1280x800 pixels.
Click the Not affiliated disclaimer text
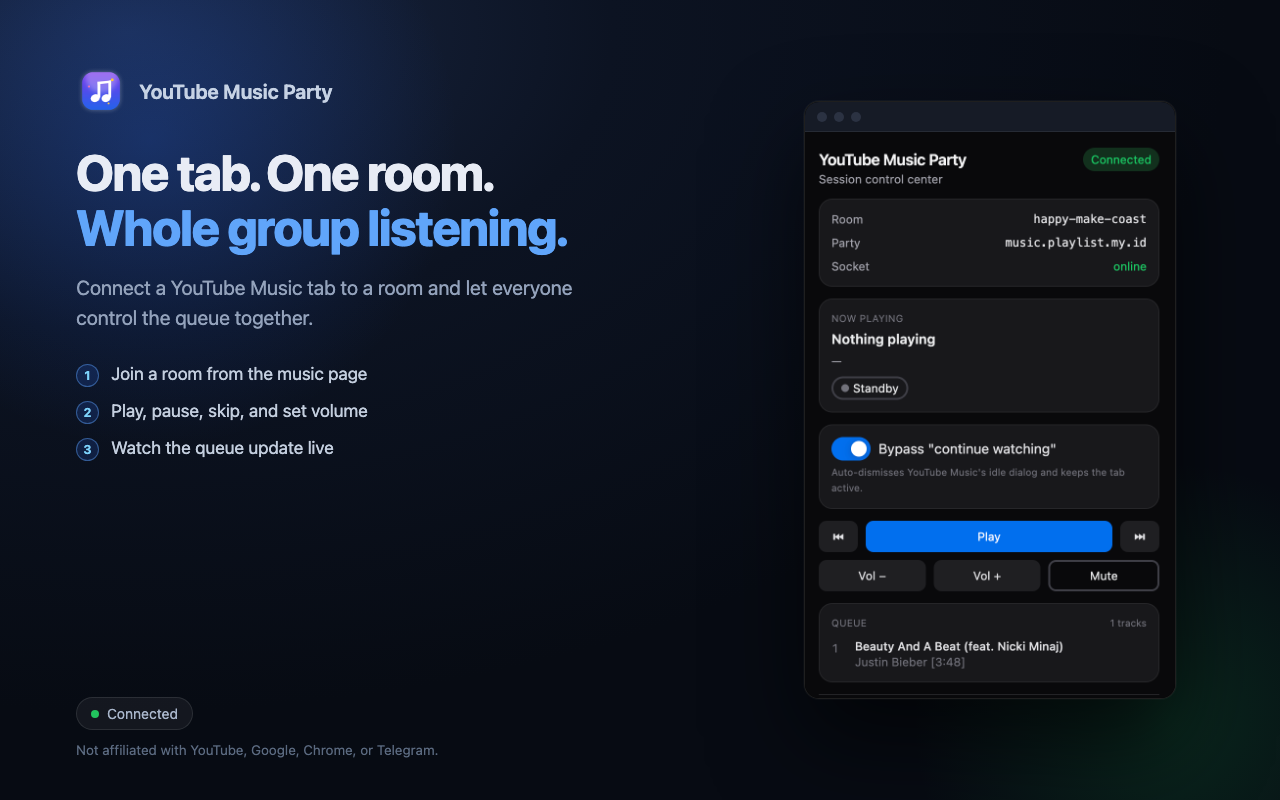point(257,750)
